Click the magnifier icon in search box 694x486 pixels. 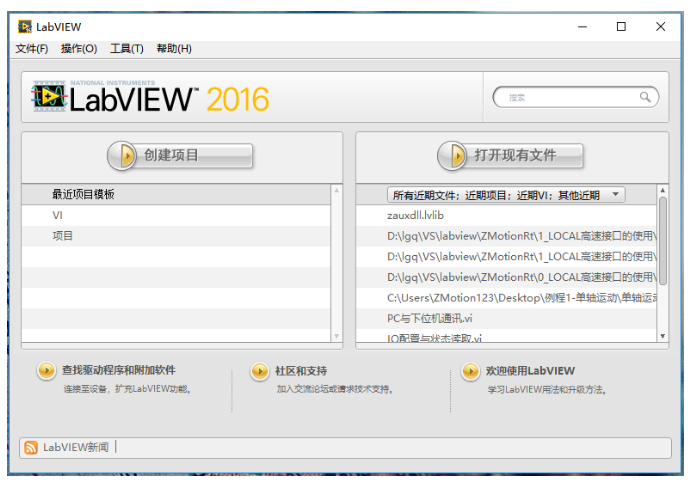[645, 97]
